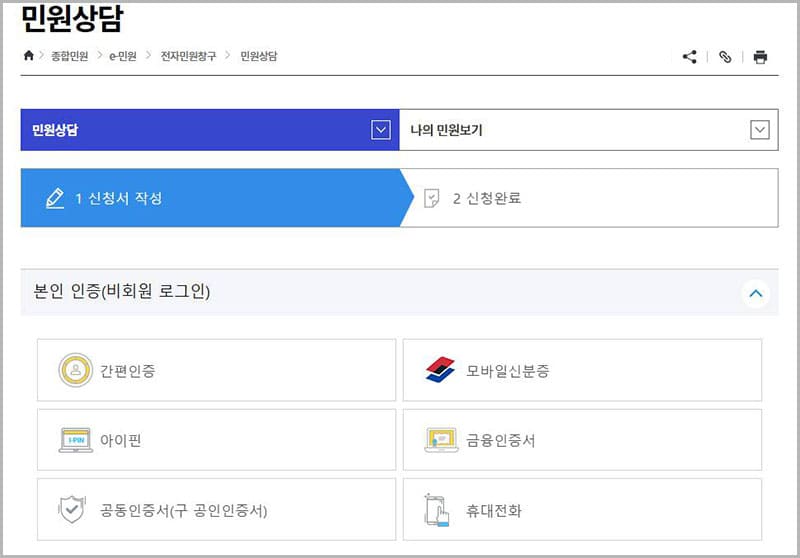Choose 휴대전화 authentication button
Image resolution: width=800 pixels, height=558 pixels.
tap(582, 509)
